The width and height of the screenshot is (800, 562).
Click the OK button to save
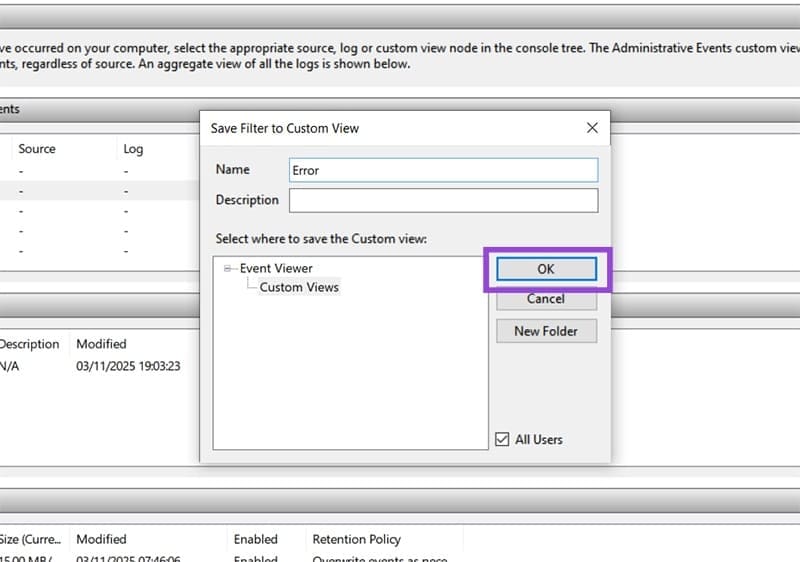point(546,269)
